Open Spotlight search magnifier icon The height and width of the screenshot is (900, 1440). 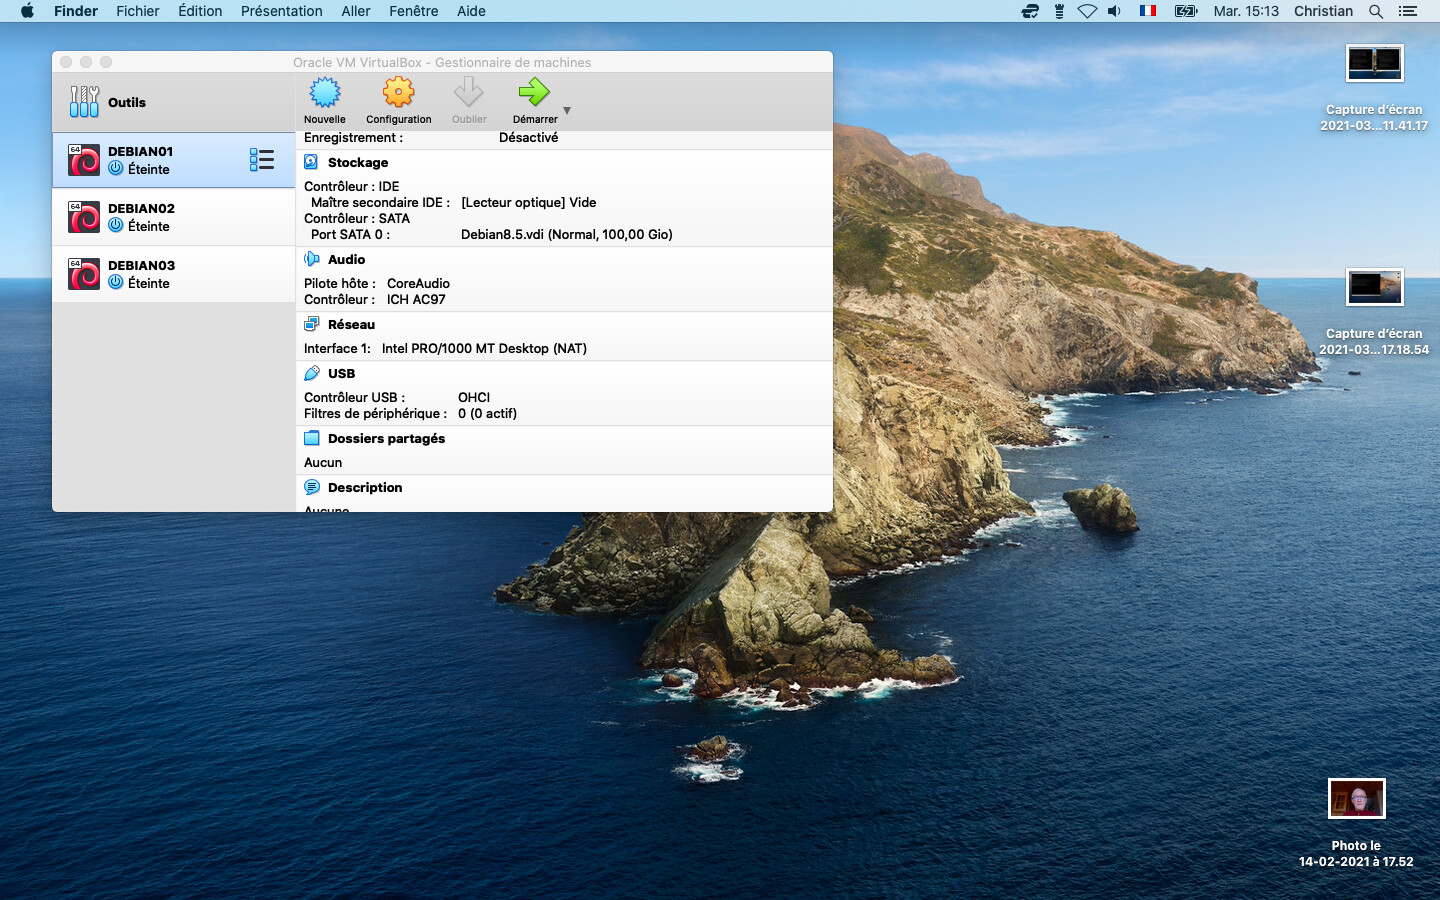1376,11
